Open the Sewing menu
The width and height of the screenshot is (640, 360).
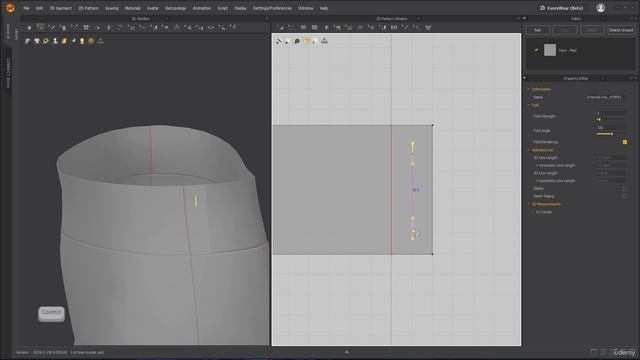(x=111, y=8)
